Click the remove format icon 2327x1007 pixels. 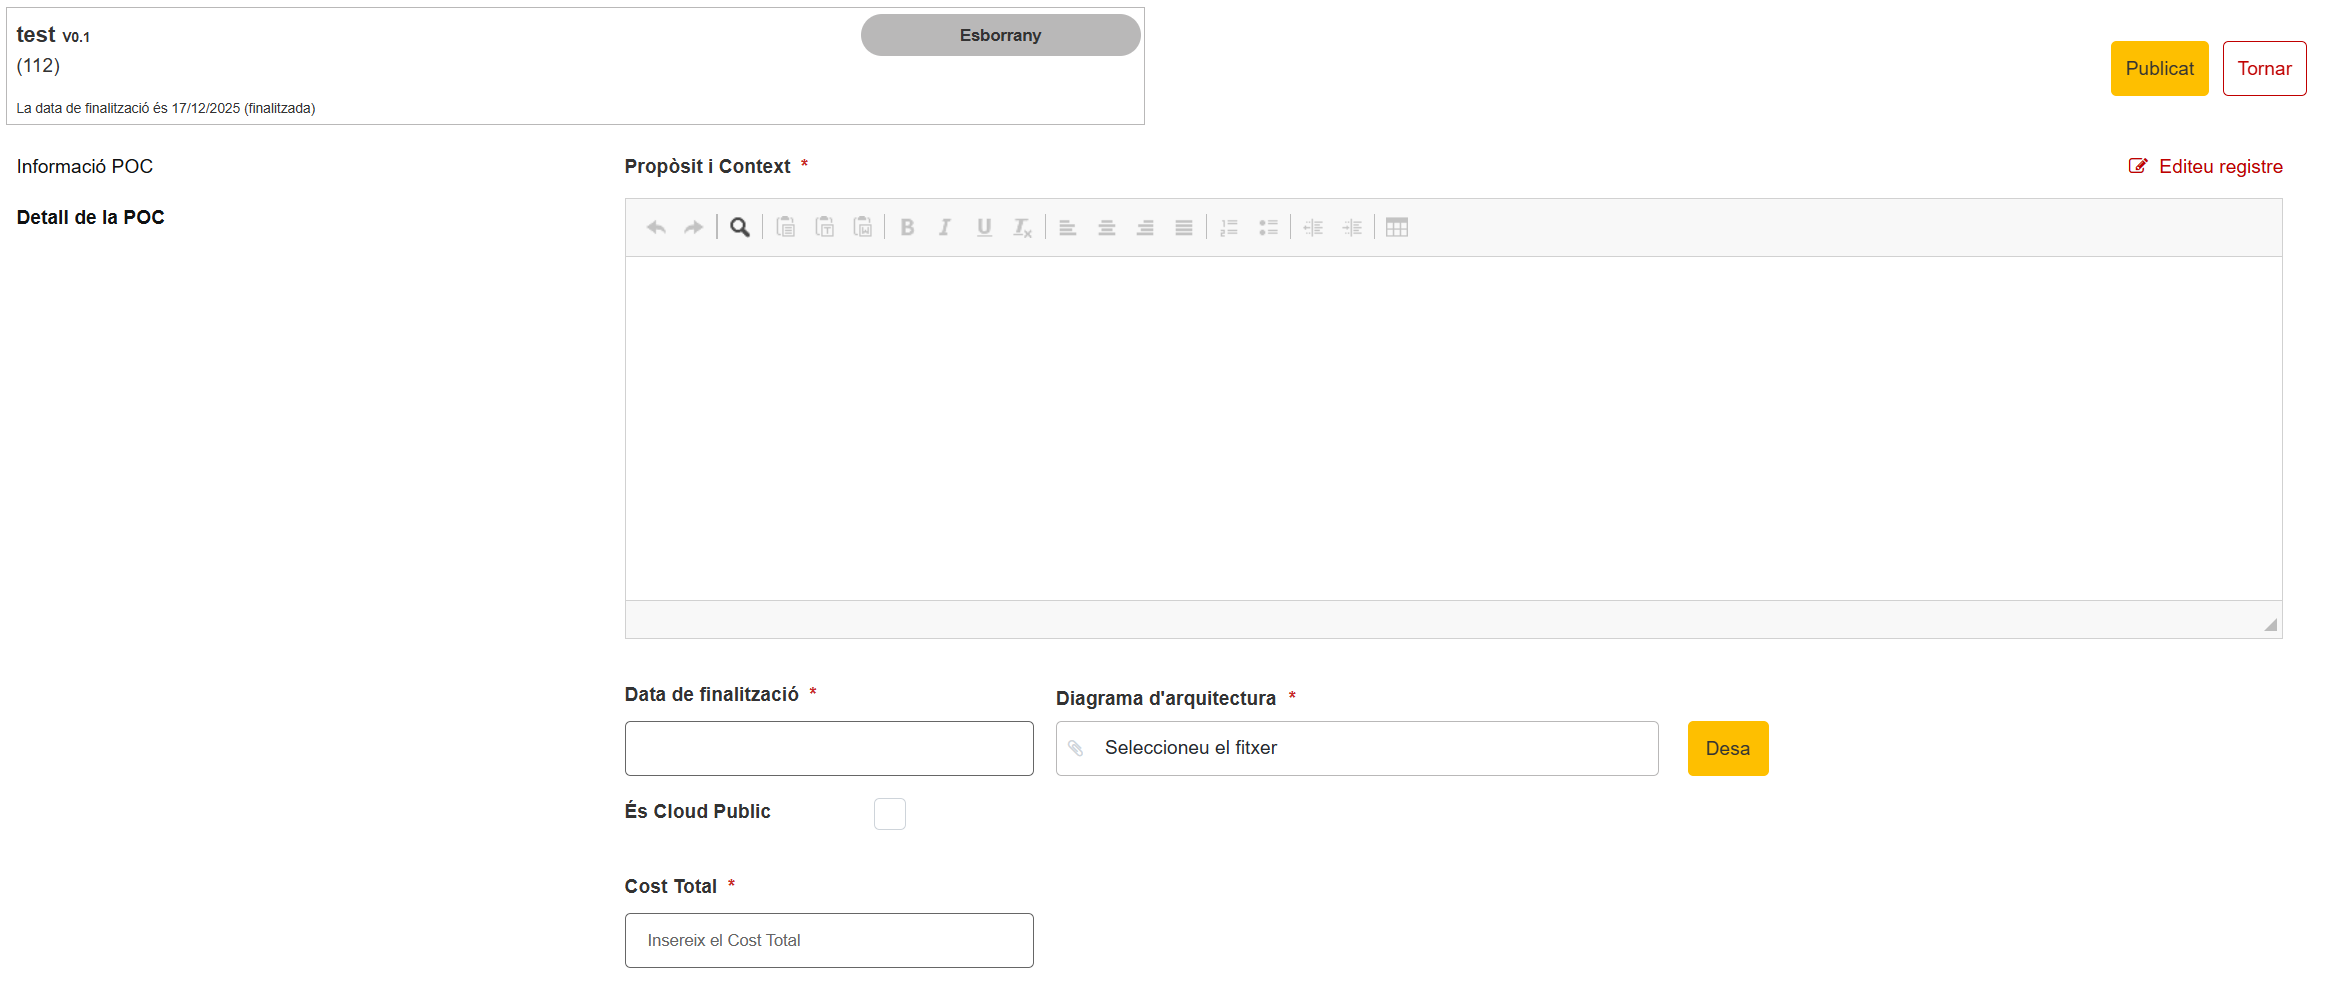point(1022,228)
